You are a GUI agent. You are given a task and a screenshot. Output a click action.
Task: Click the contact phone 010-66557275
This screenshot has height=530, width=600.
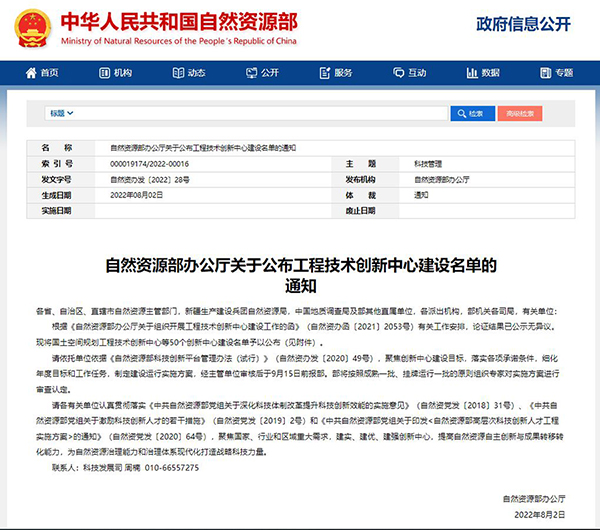pos(172,468)
